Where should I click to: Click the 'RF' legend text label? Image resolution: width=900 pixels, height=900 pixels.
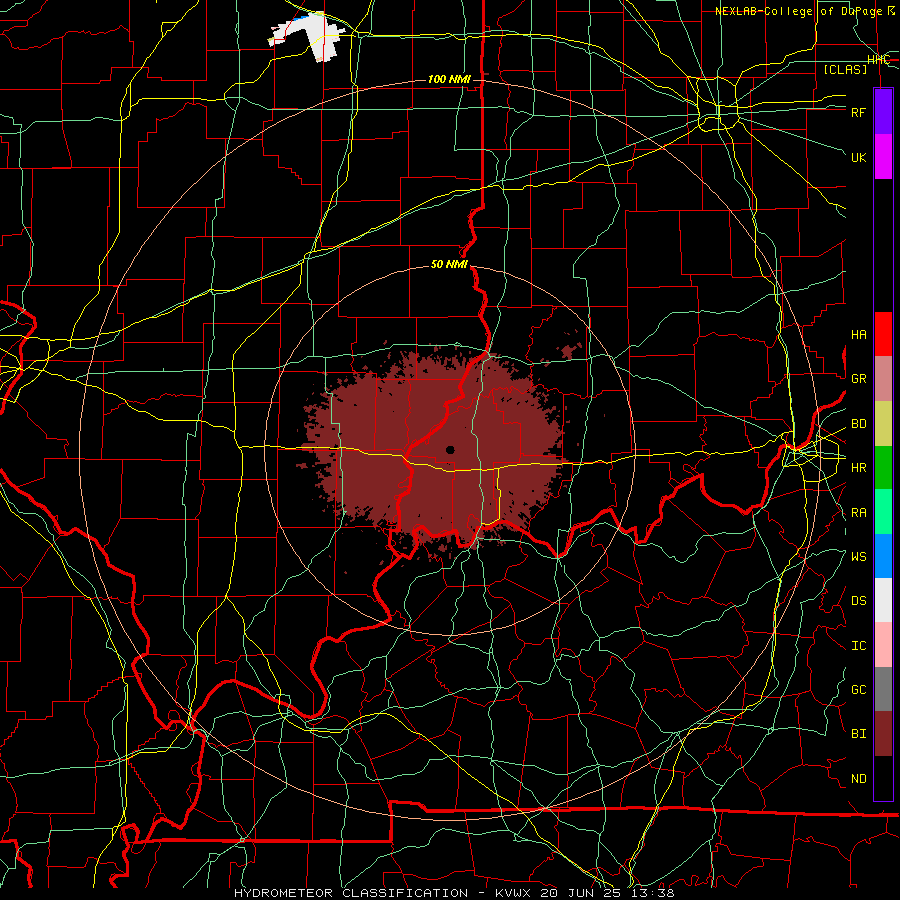coord(858,112)
